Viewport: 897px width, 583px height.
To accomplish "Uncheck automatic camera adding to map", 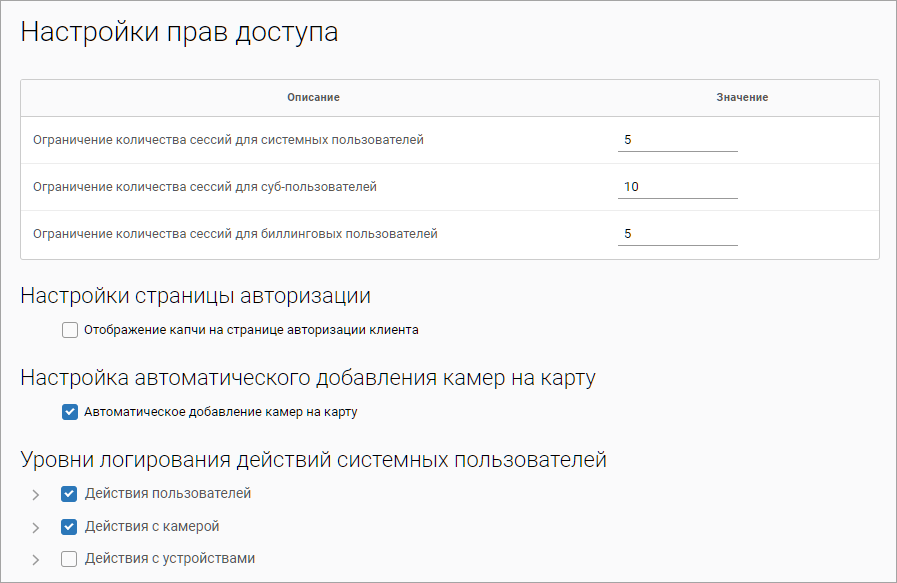I will tap(70, 411).
